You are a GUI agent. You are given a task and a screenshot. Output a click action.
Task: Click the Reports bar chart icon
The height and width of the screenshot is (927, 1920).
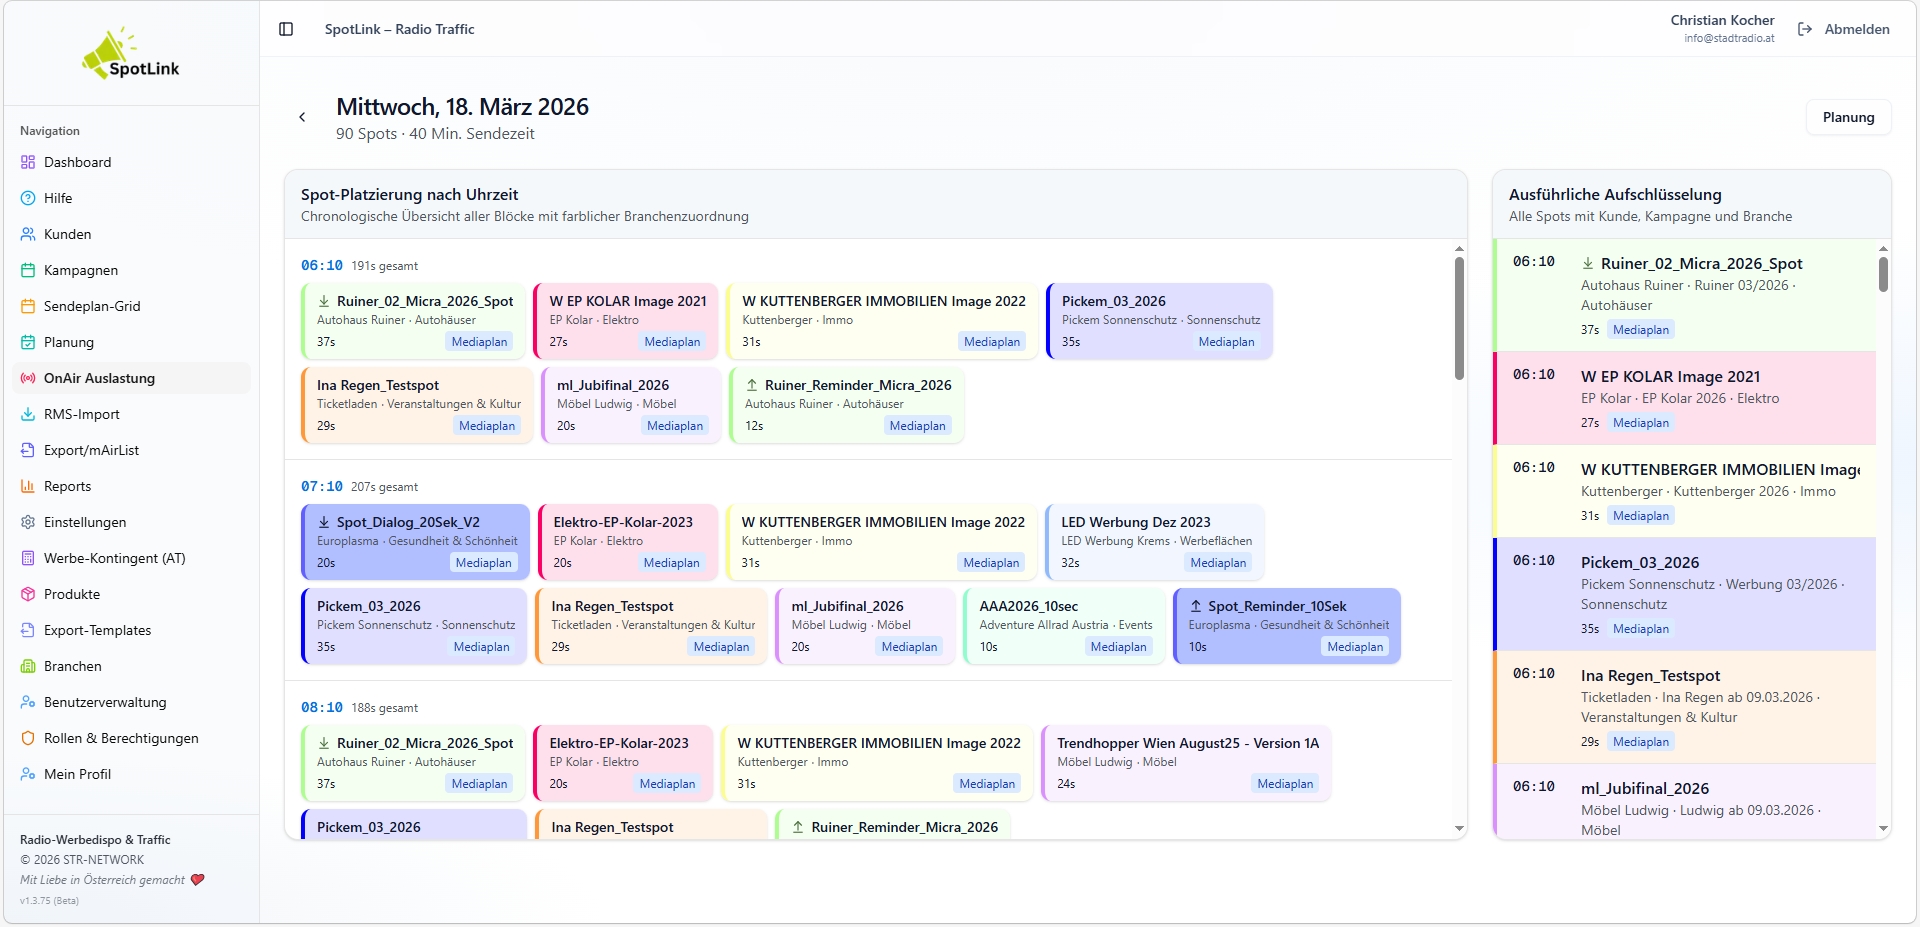pos(28,486)
